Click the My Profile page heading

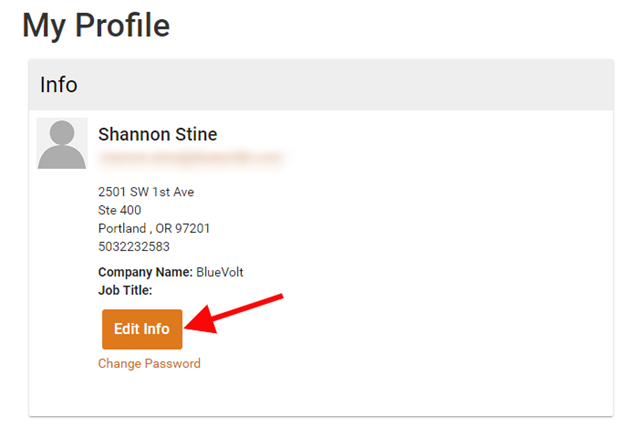click(x=96, y=26)
